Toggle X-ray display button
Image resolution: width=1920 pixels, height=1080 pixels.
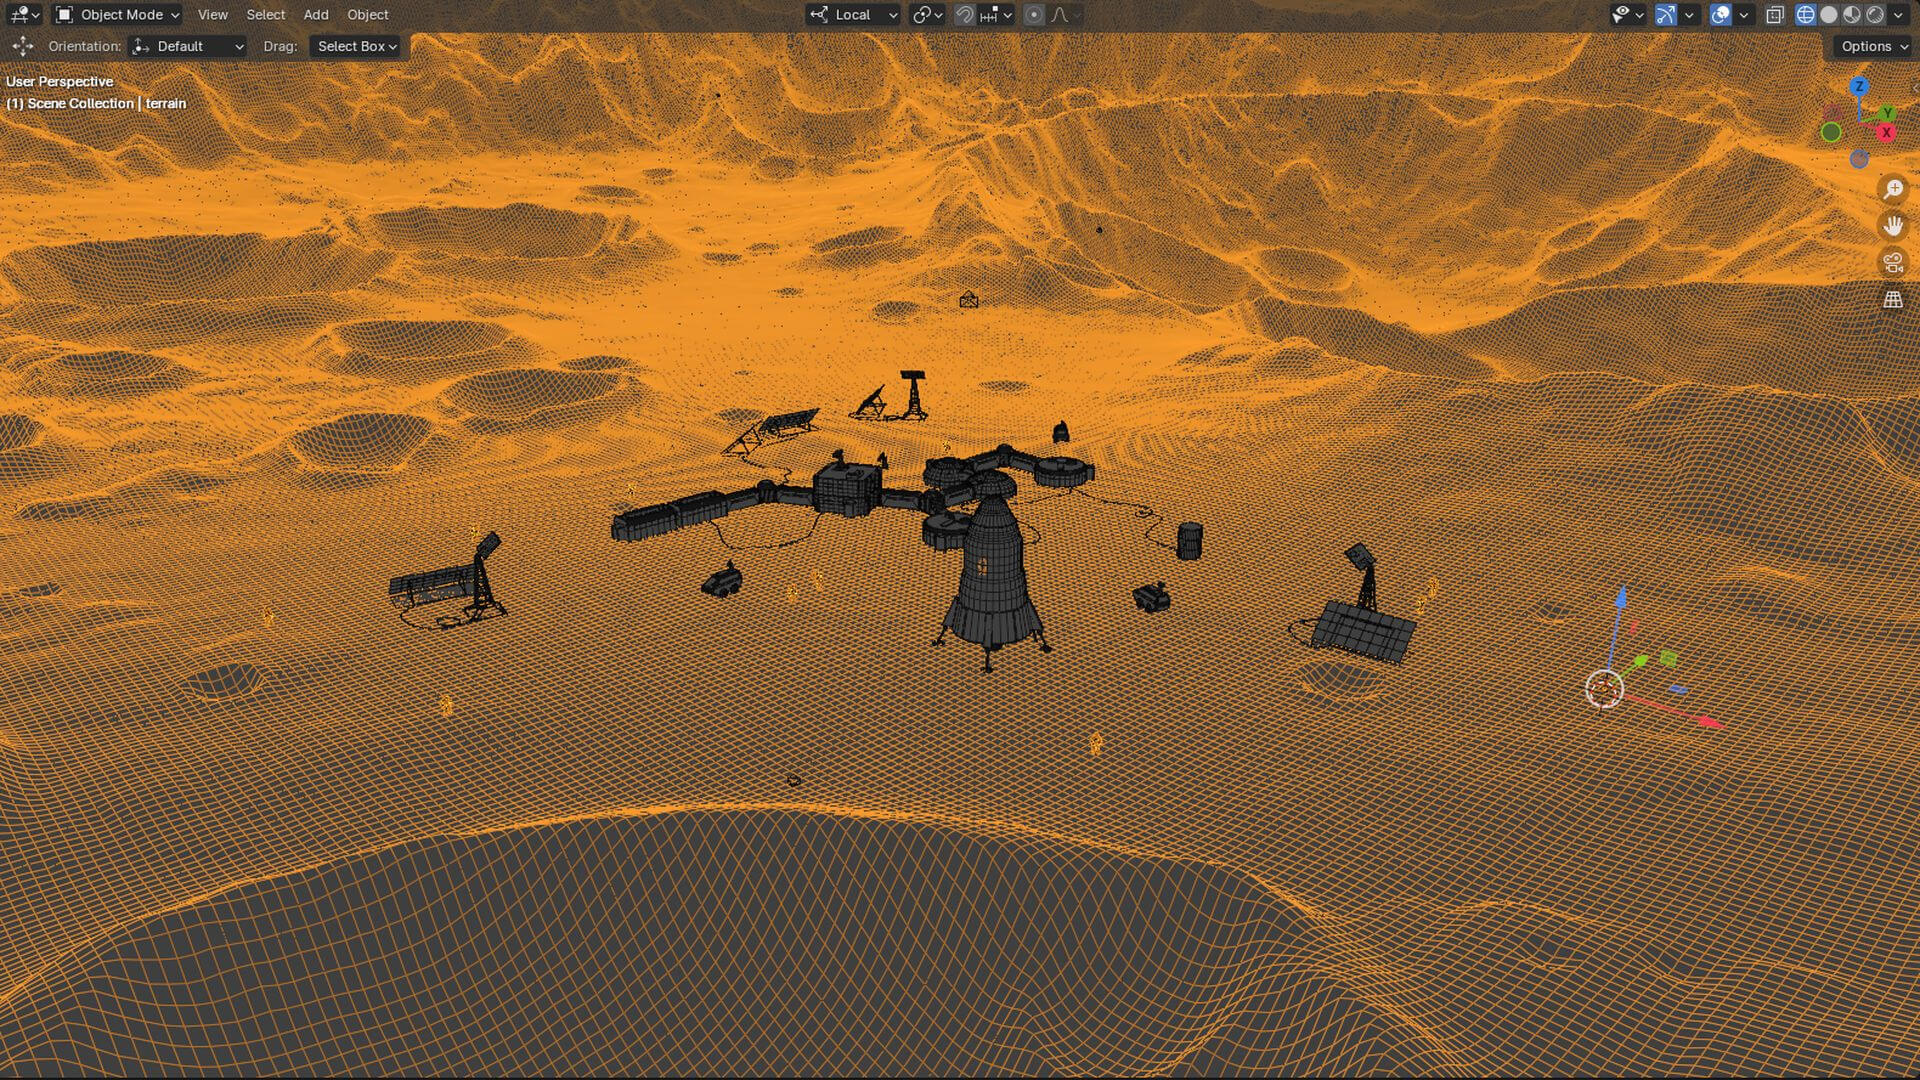[1775, 15]
